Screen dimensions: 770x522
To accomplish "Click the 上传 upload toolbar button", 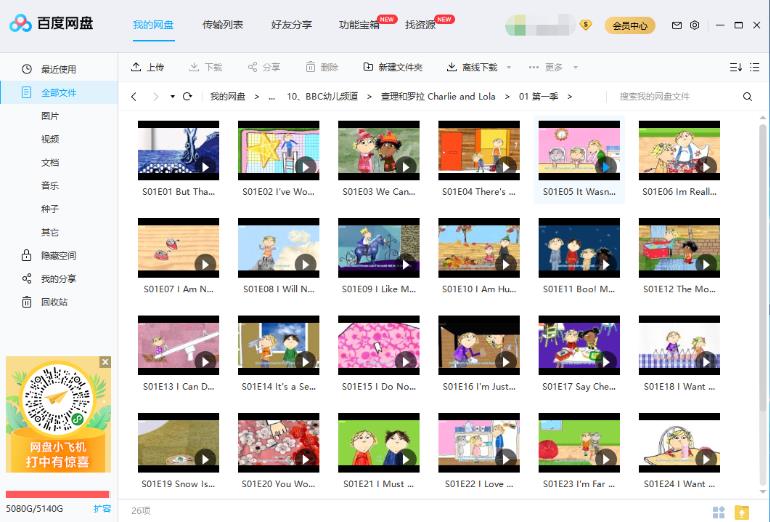I will 147,67.
